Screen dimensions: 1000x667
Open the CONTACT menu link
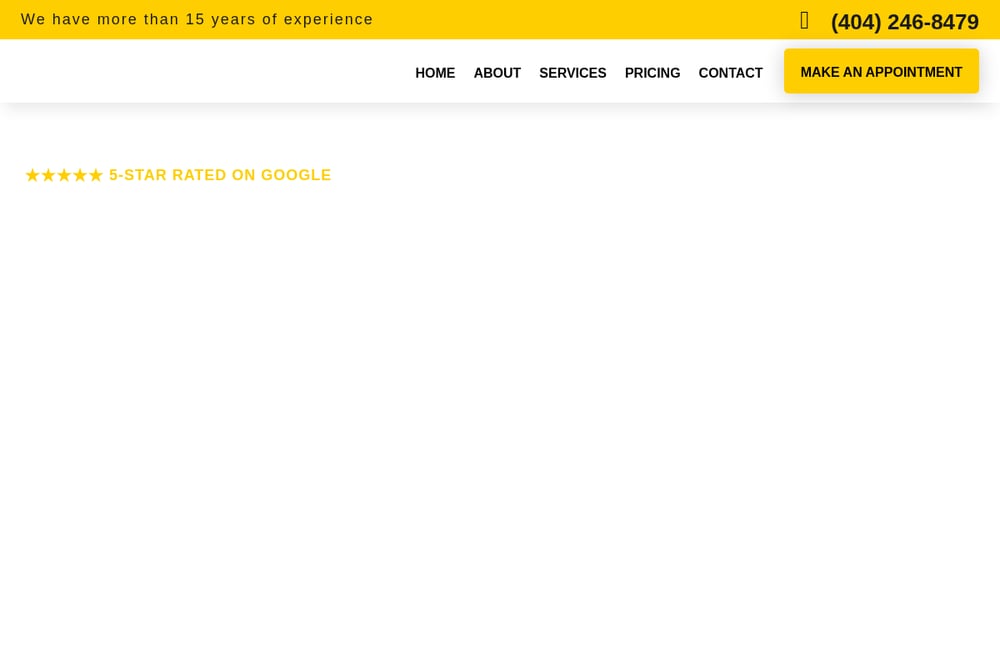(730, 73)
